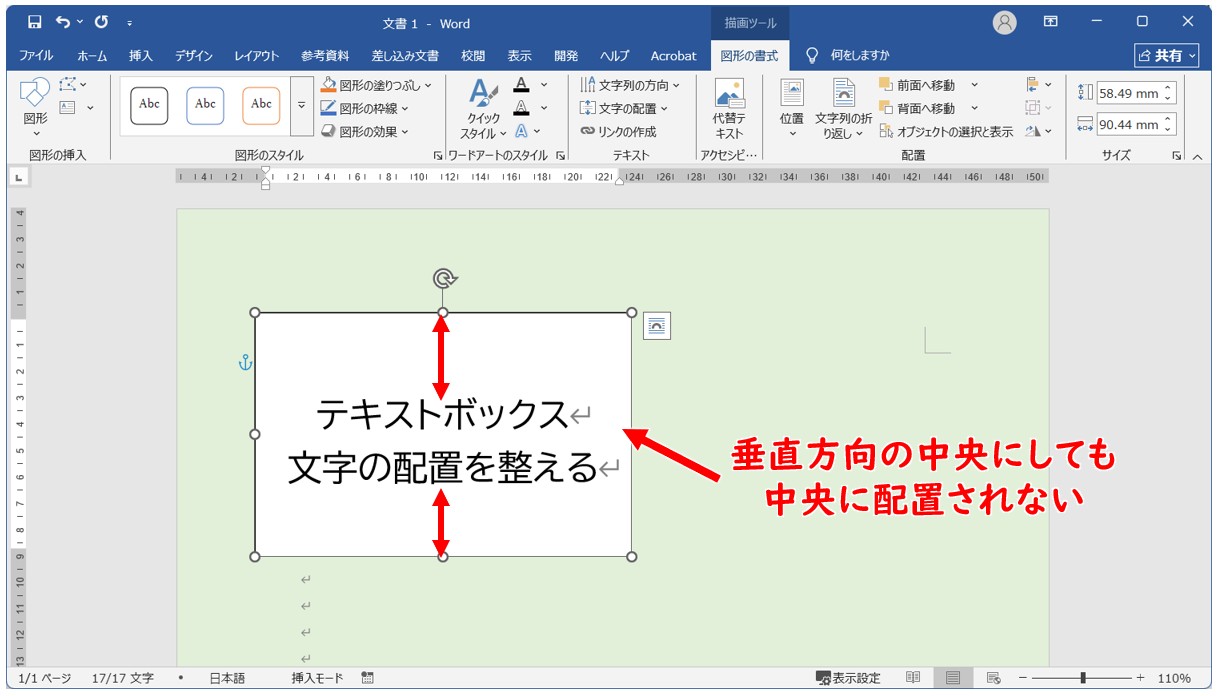The width and height of the screenshot is (1221, 696).
Task: Open 文字列の折り返し wrap text menu
Action: pos(843,109)
